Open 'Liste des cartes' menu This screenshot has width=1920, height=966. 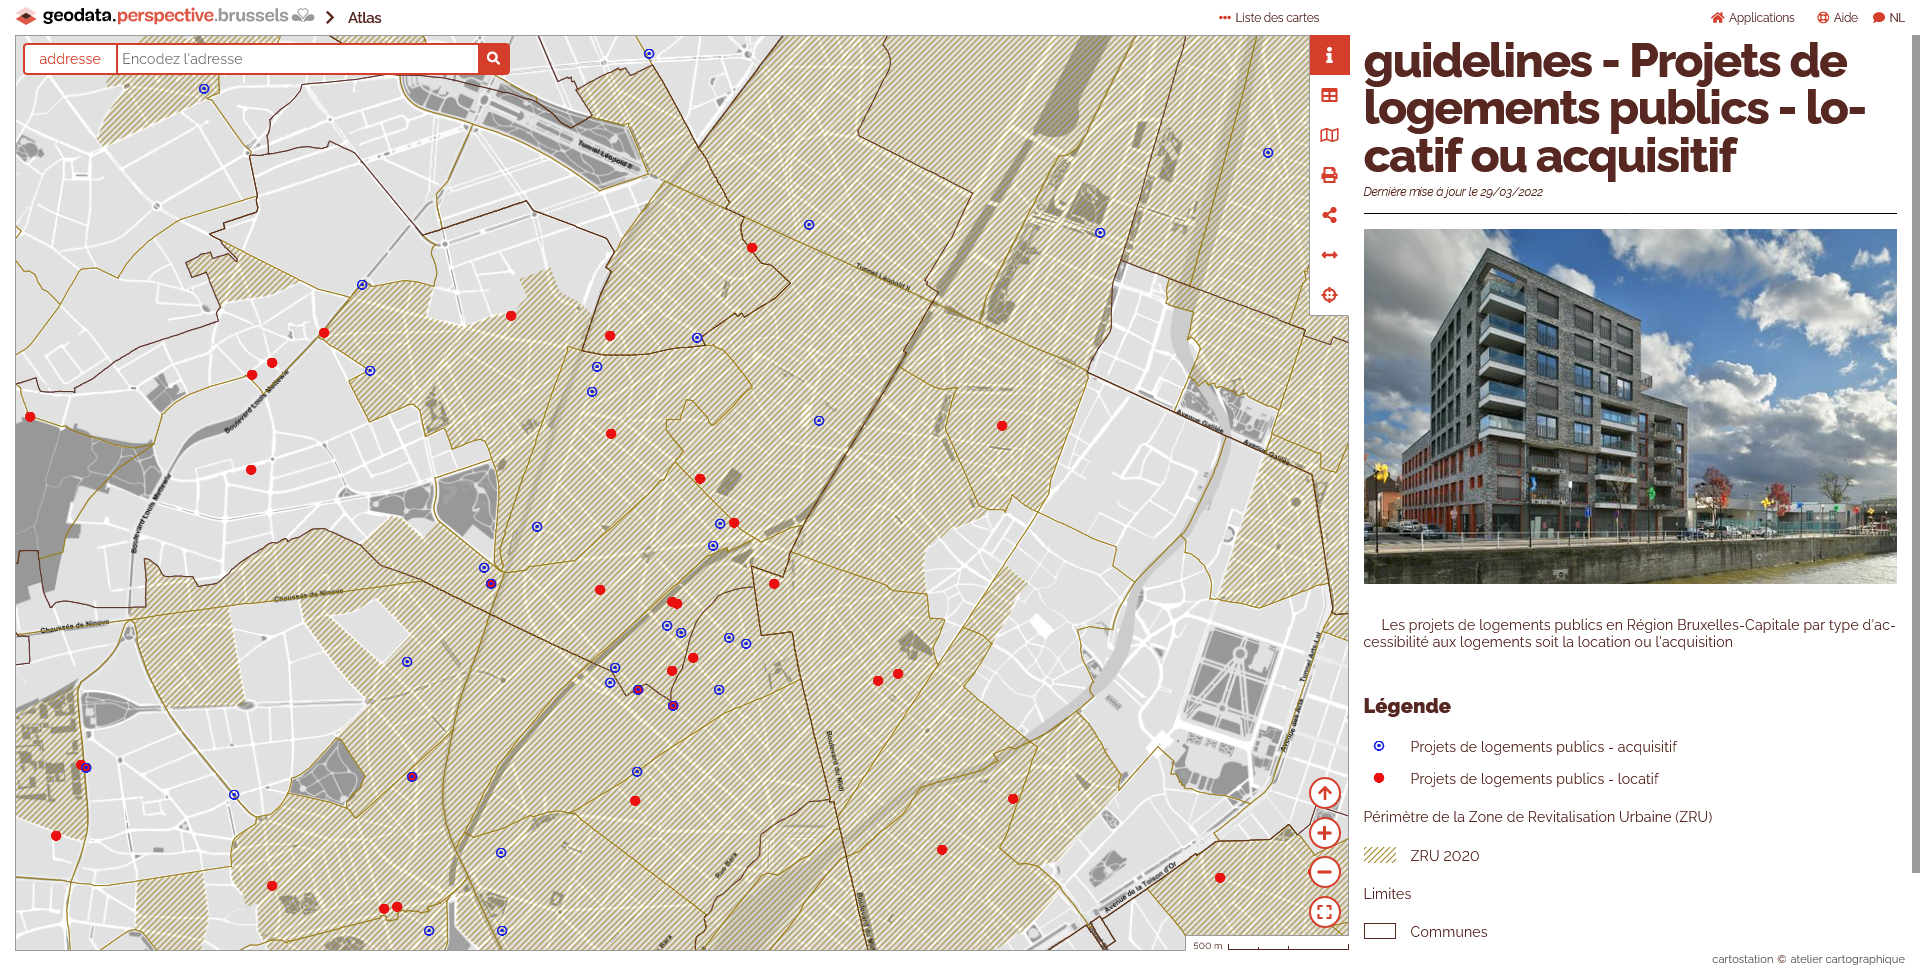coord(1269,18)
